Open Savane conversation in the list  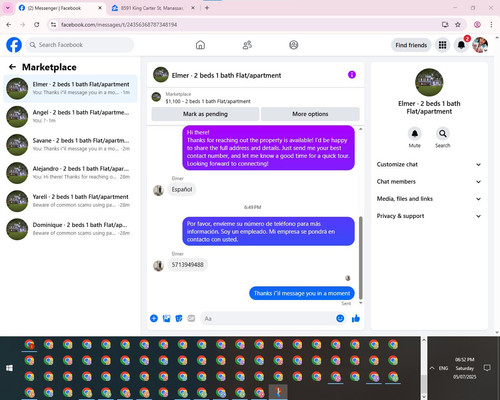(x=70, y=145)
